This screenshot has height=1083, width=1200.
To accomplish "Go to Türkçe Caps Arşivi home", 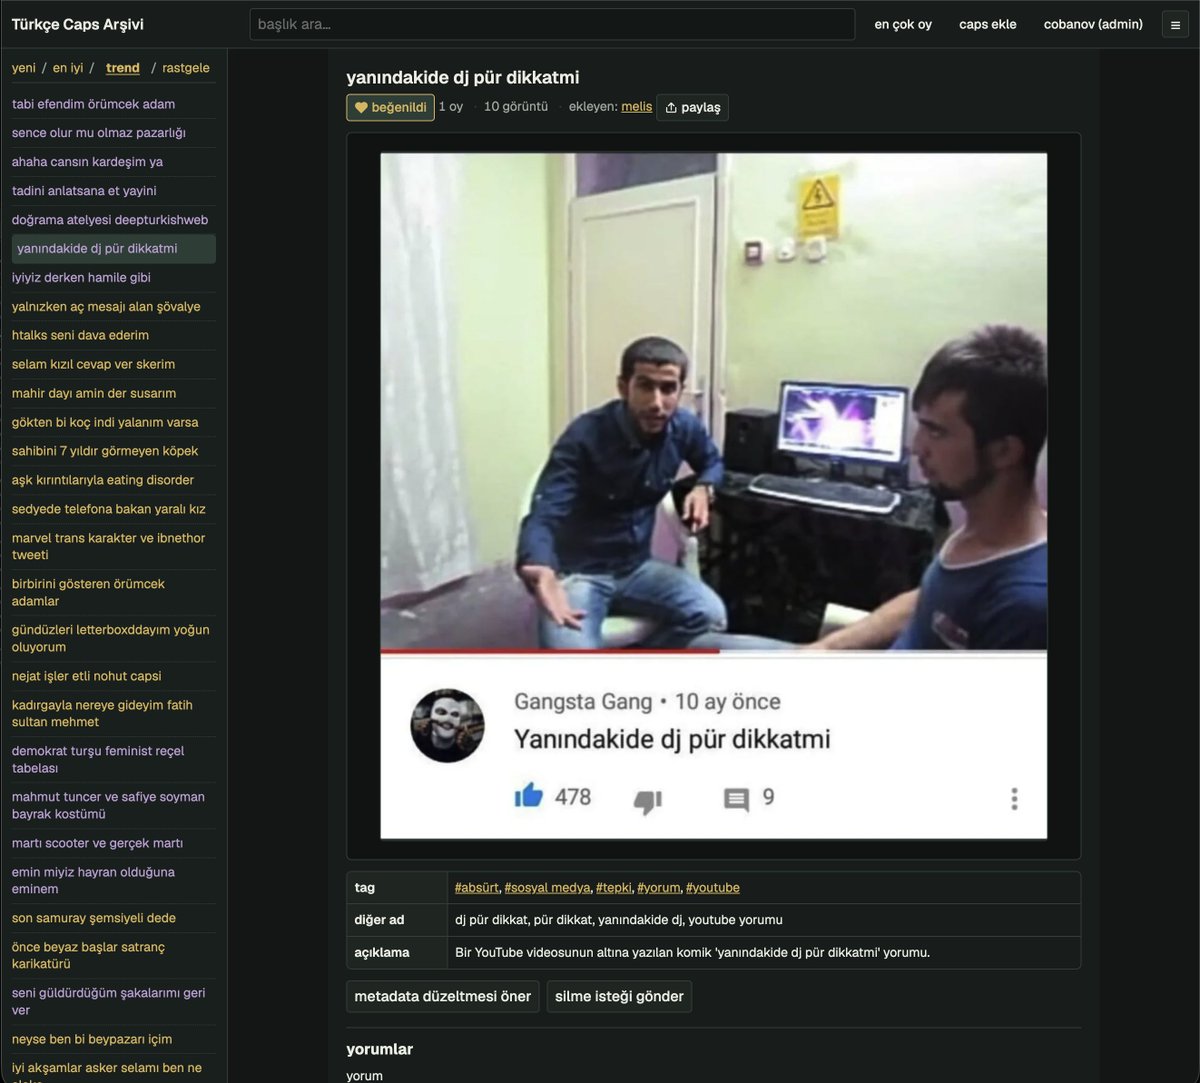I will 77,24.
